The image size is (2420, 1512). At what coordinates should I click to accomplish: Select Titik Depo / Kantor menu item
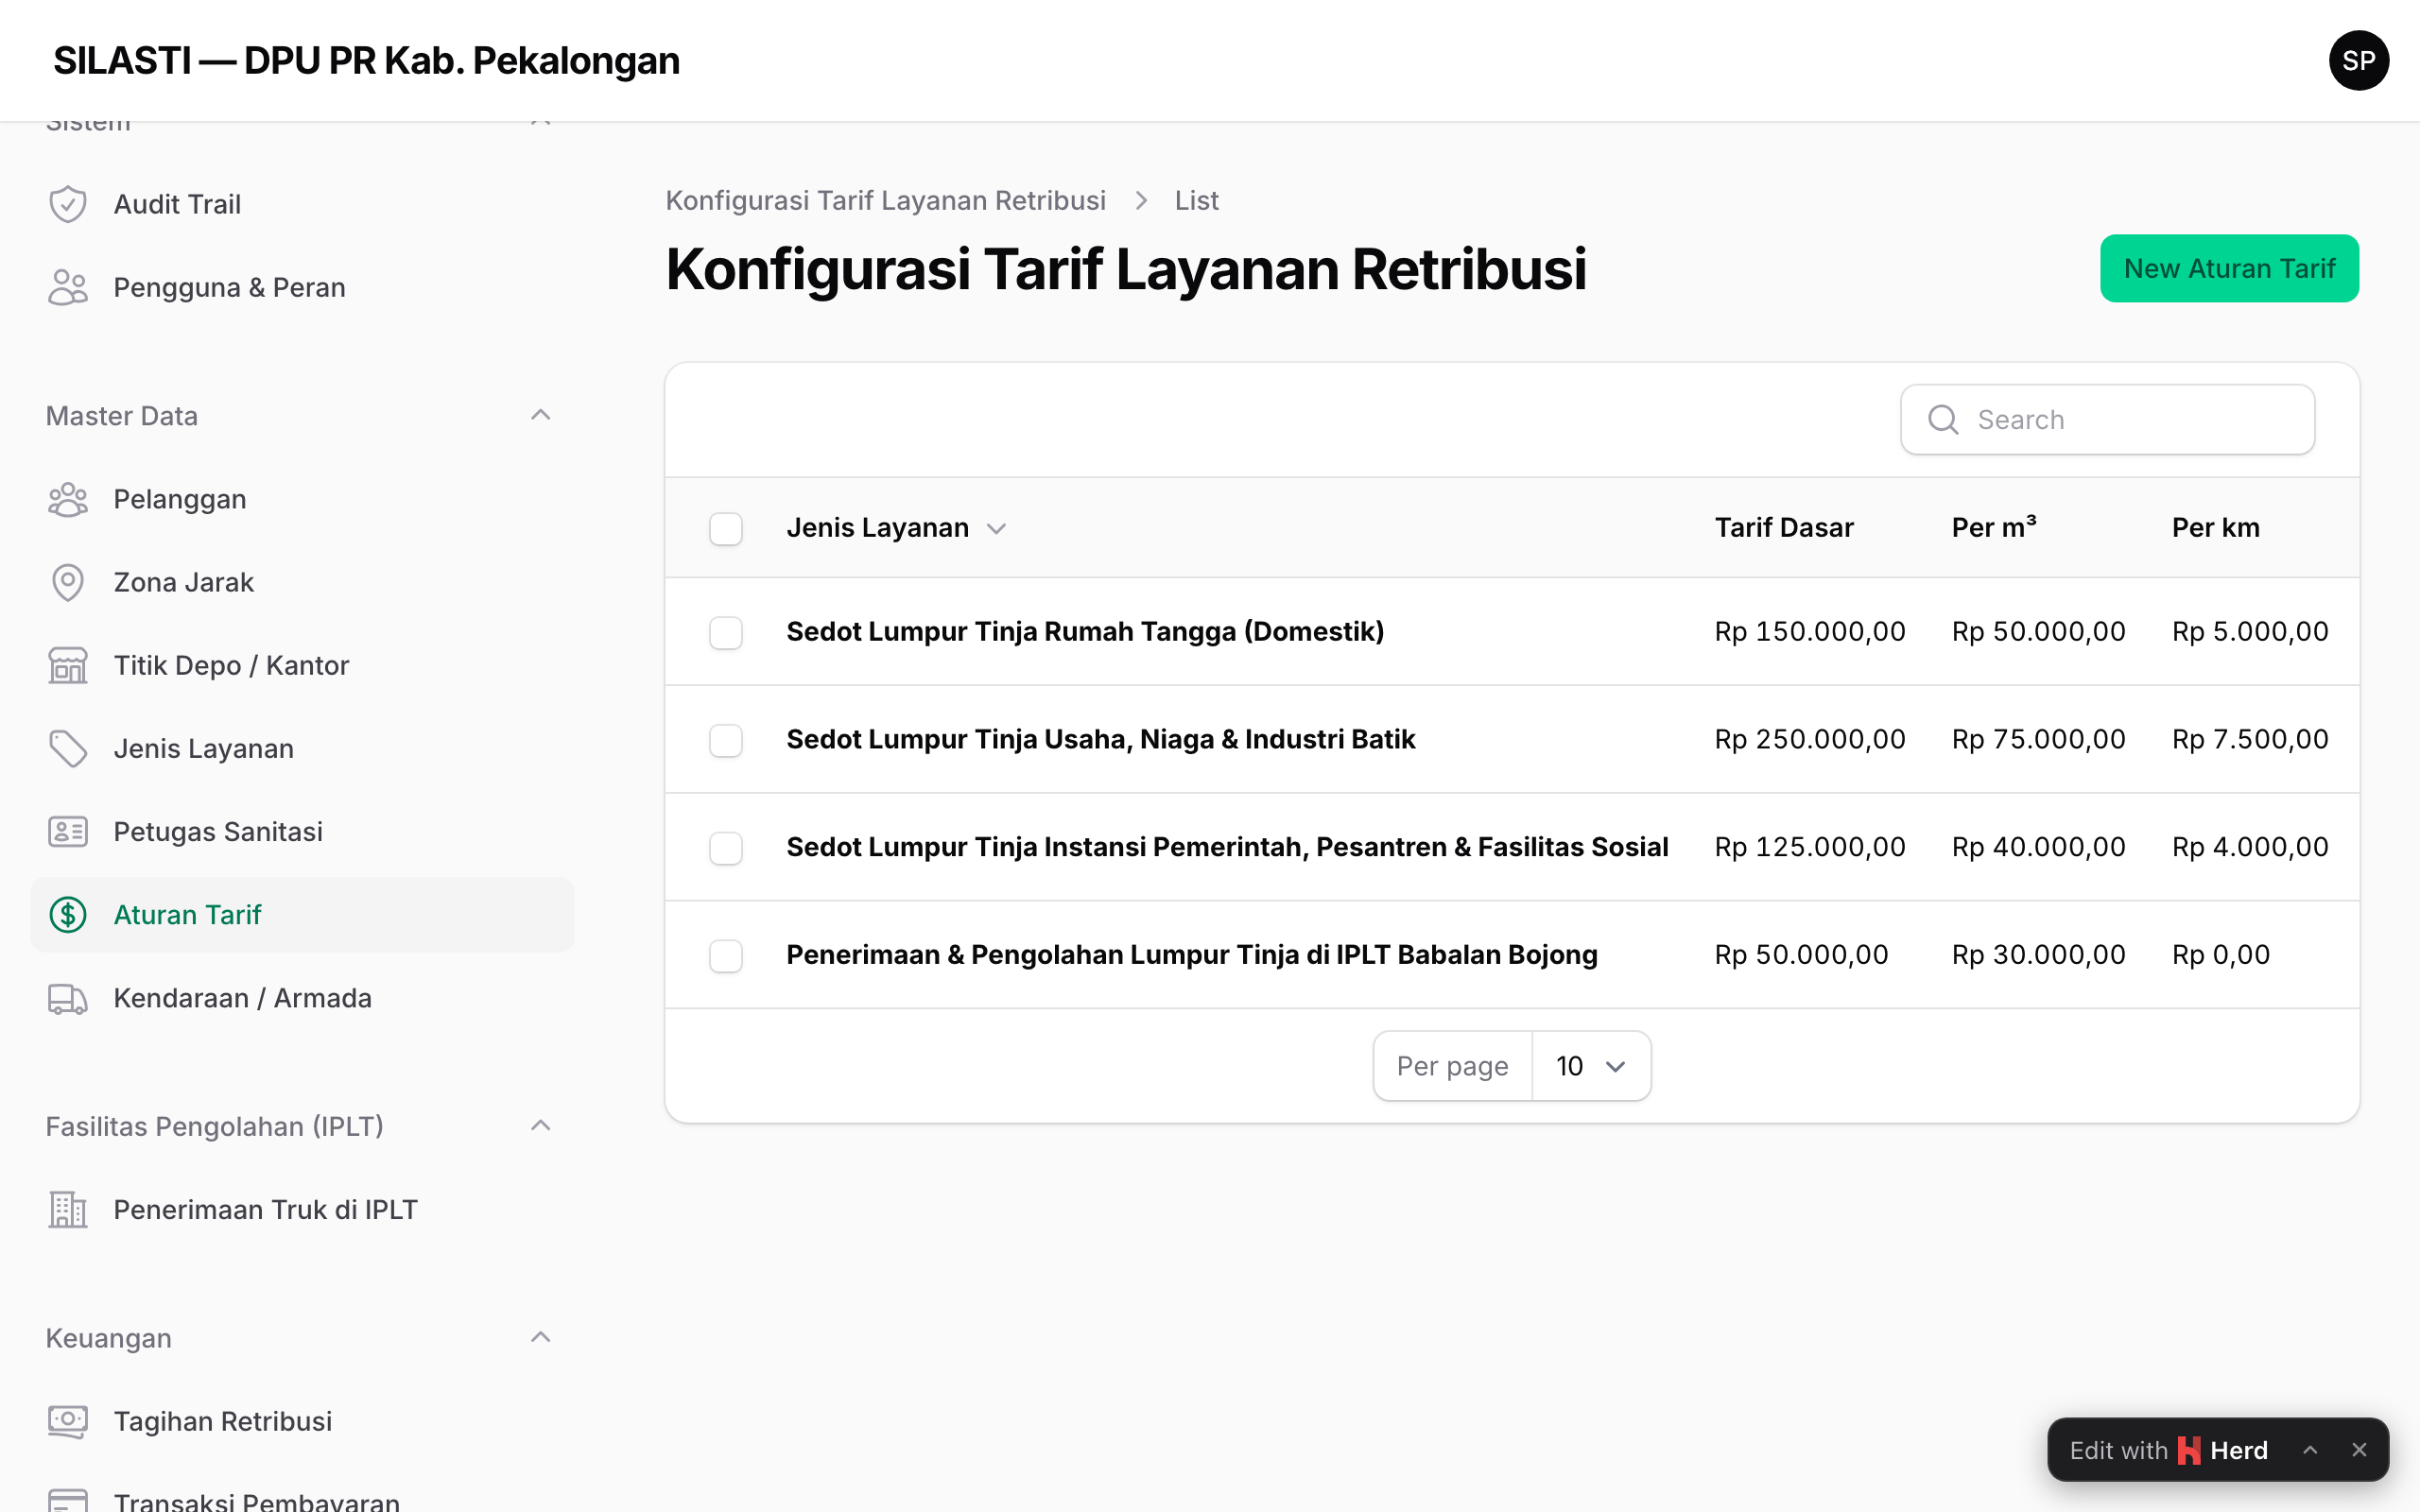302,665
